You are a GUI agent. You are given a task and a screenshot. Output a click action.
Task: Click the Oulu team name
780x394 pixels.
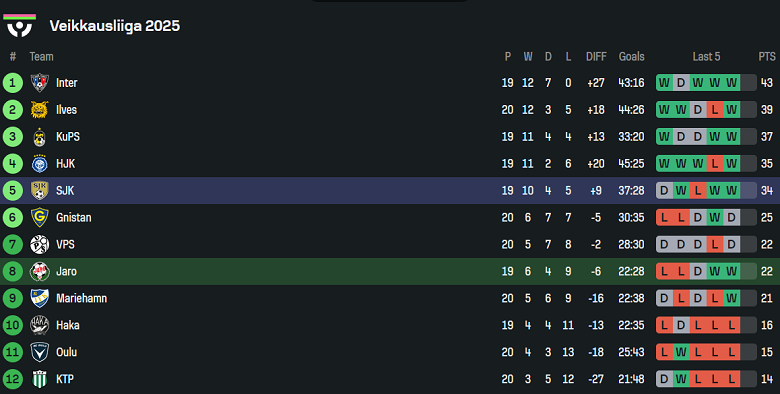pyautogui.click(x=66, y=352)
